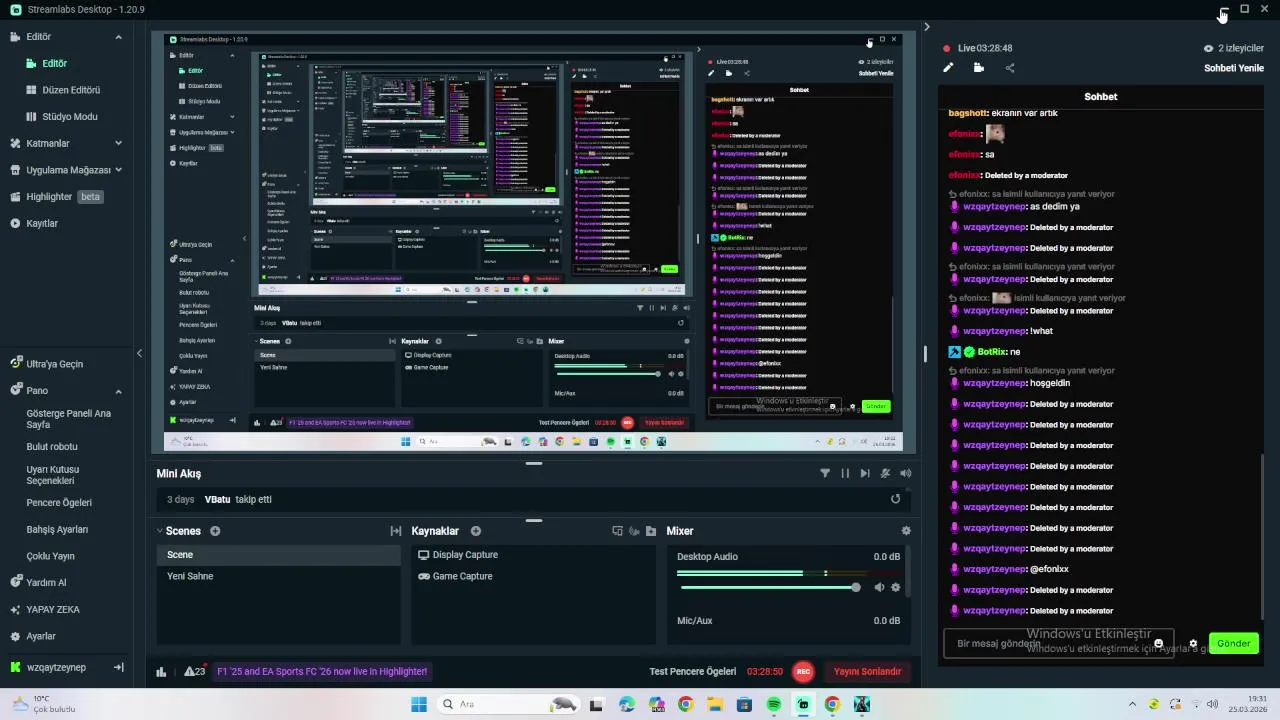Expand the Uygulama Mağazası chevron arrow
Screen dimensions: 1280x720
pos(118,170)
